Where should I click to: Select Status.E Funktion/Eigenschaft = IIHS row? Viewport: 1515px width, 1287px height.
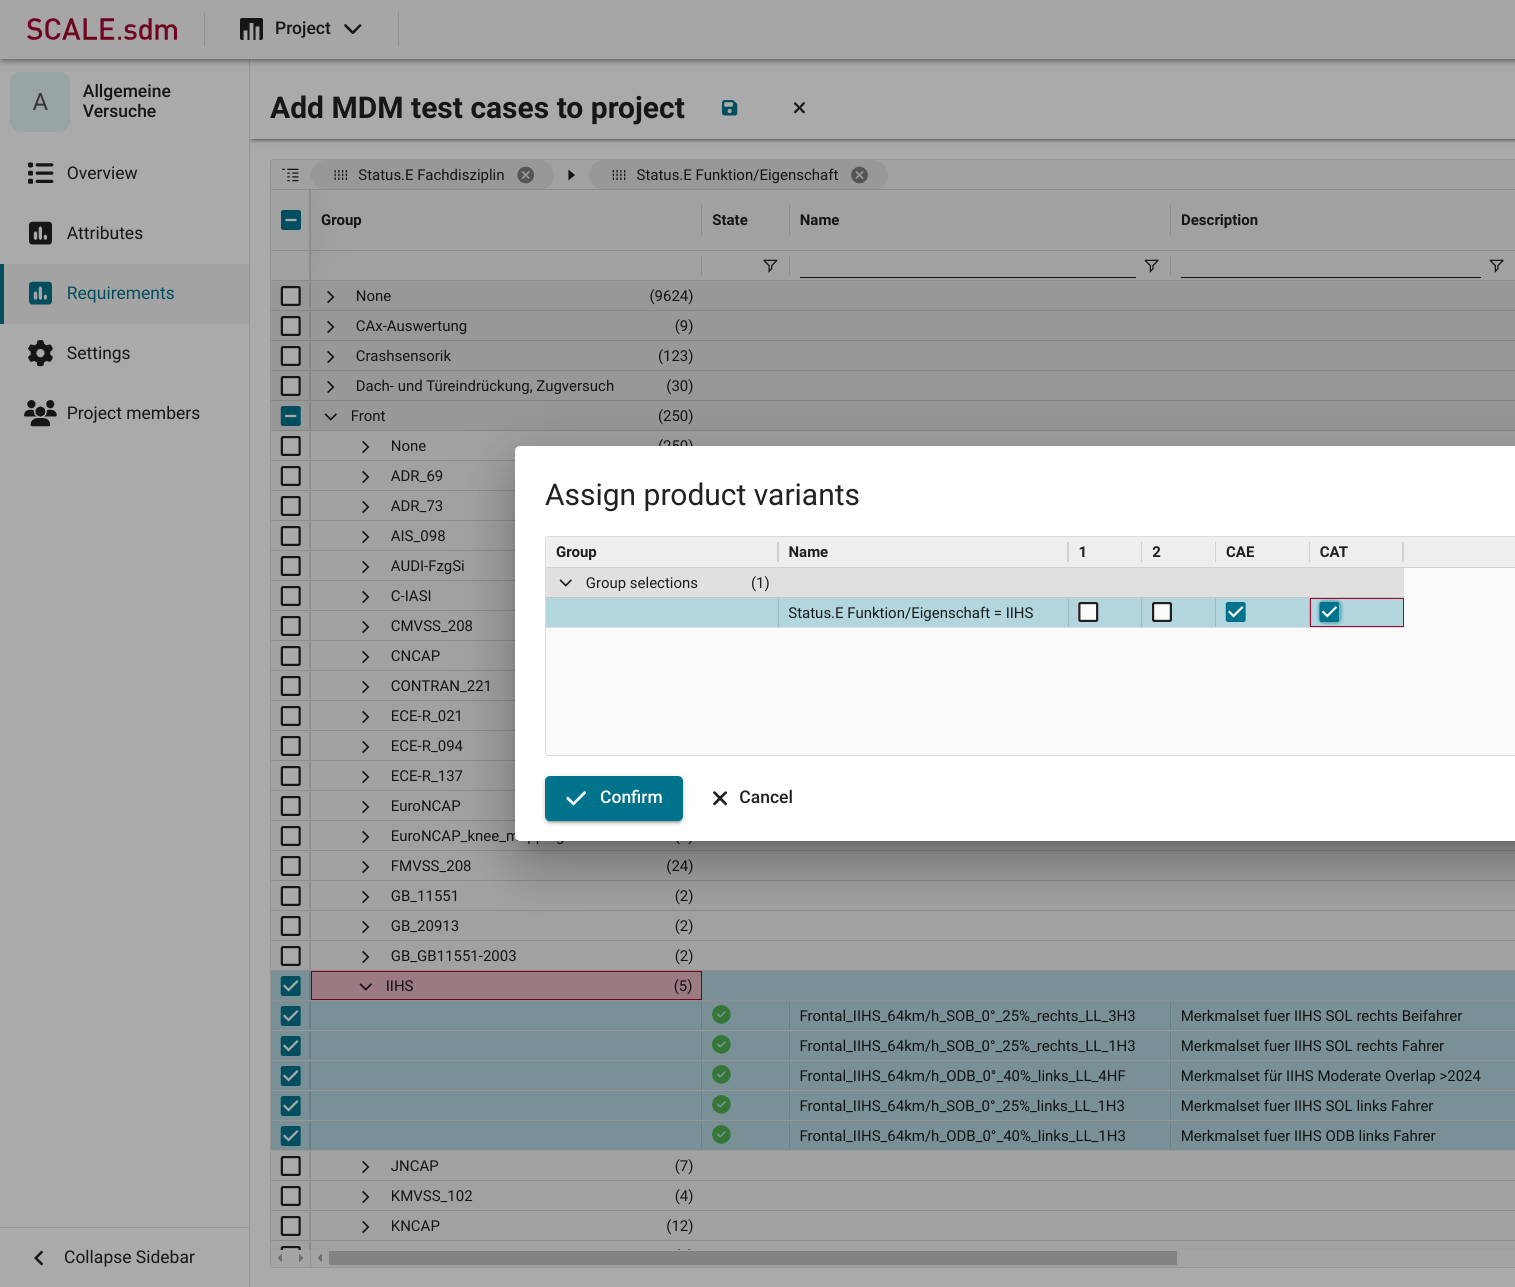tap(974, 613)
